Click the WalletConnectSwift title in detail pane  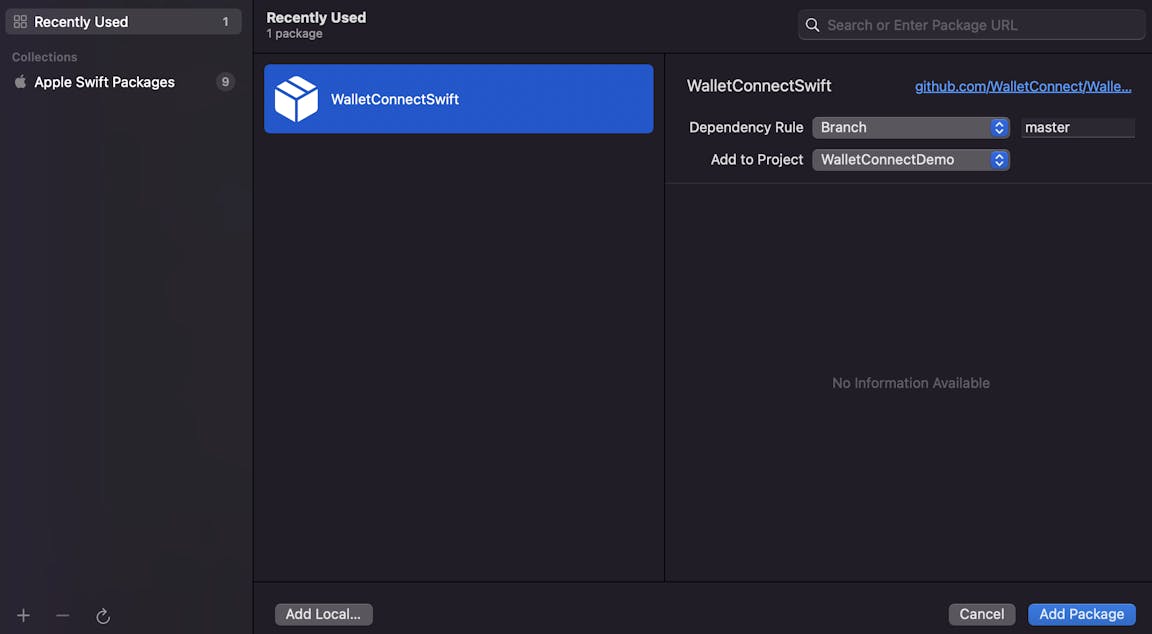[759, 86]
